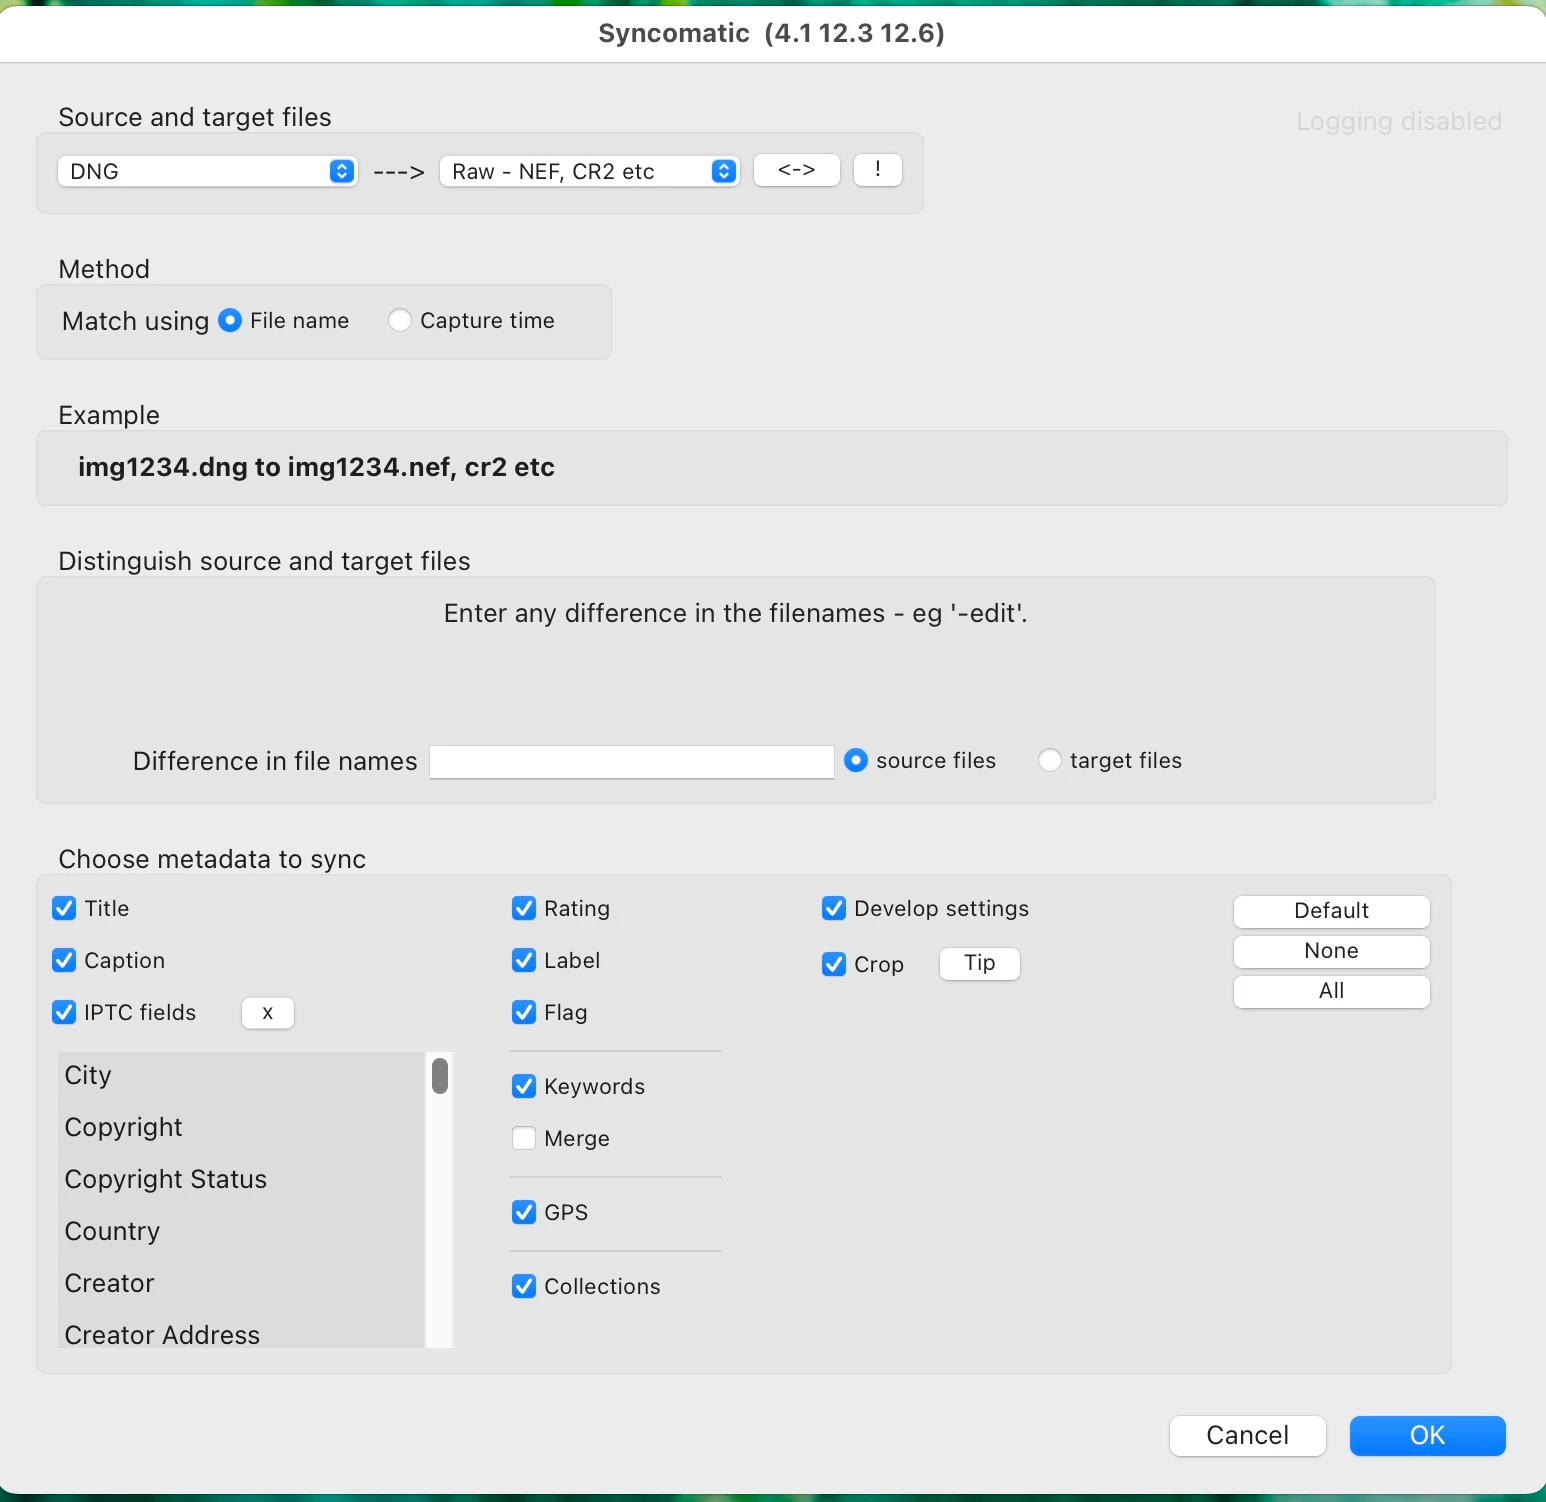Screen dimensions: 1546x1502
Task: Select the File name match method
Action: click(x=230, y=320)
